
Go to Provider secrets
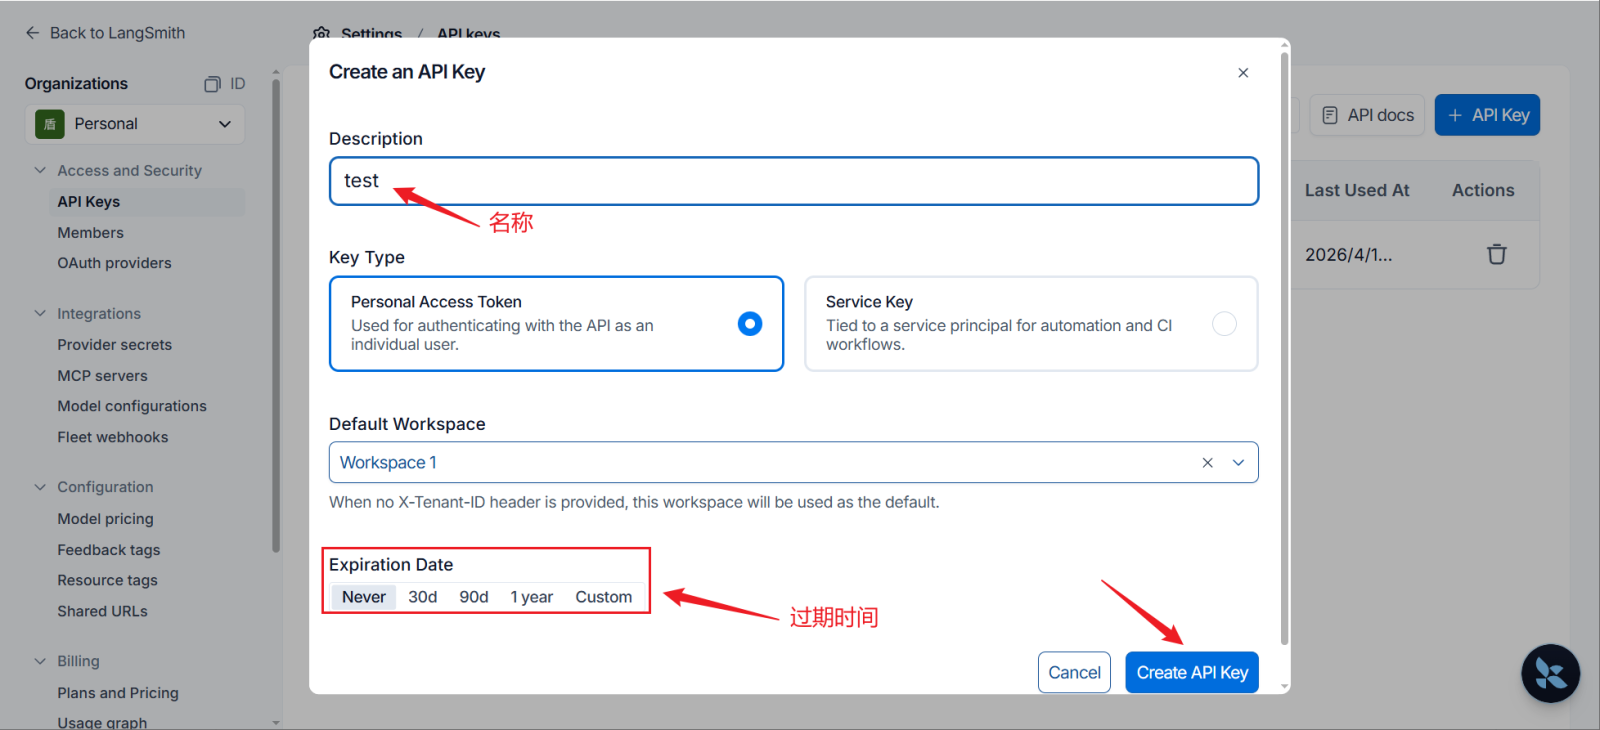(x=115, y=345)
